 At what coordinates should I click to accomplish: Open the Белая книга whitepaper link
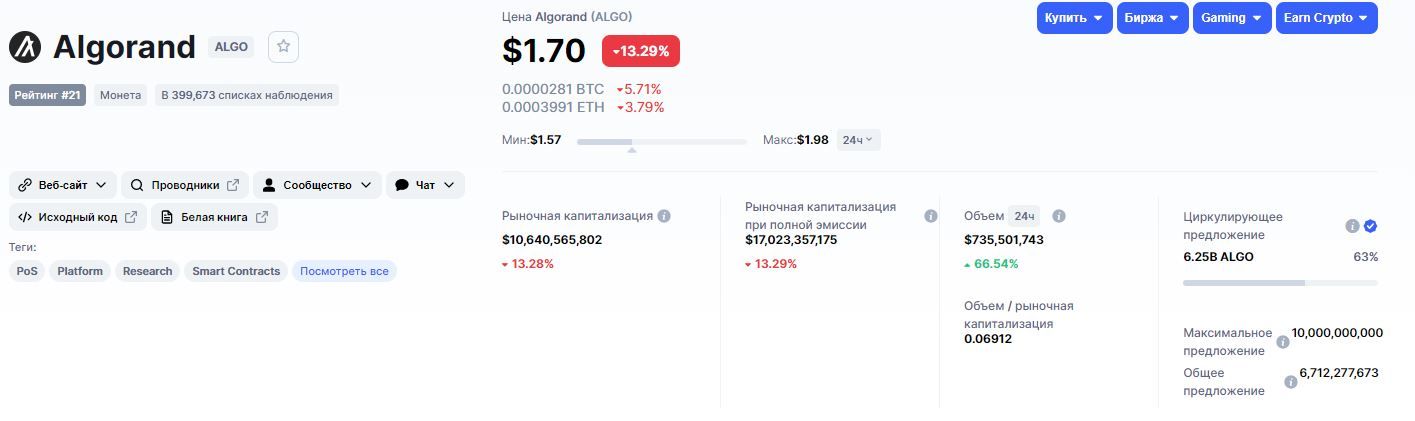214,217
